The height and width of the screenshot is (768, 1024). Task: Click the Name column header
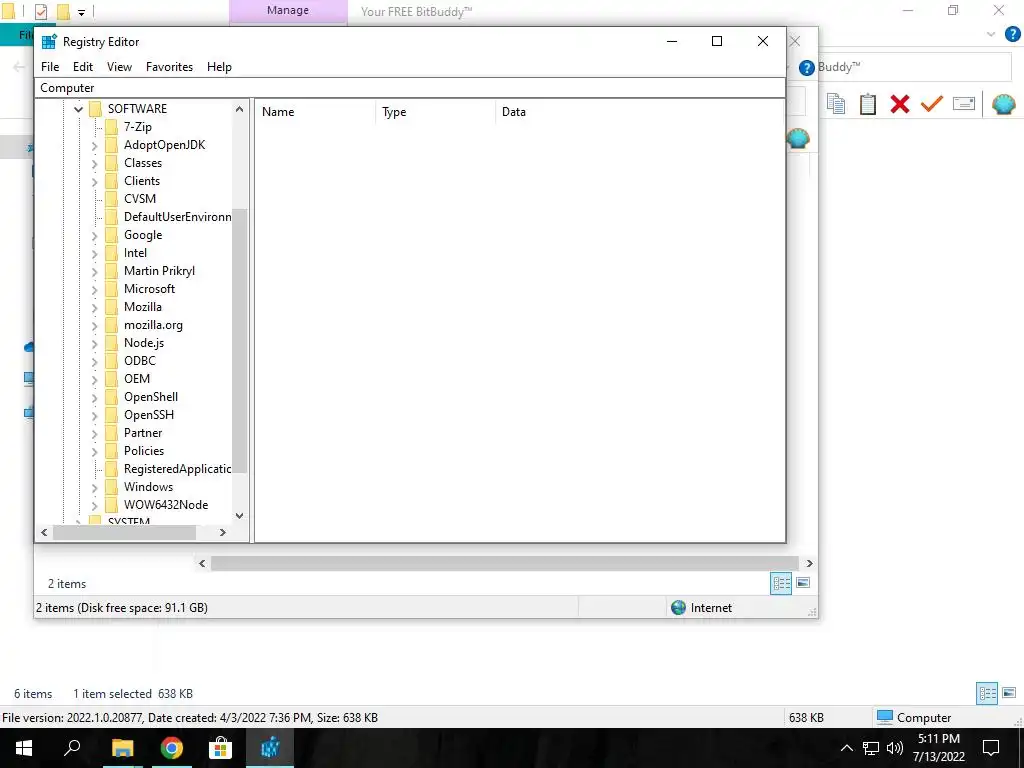pyautogui.click(x=315, y=112)
